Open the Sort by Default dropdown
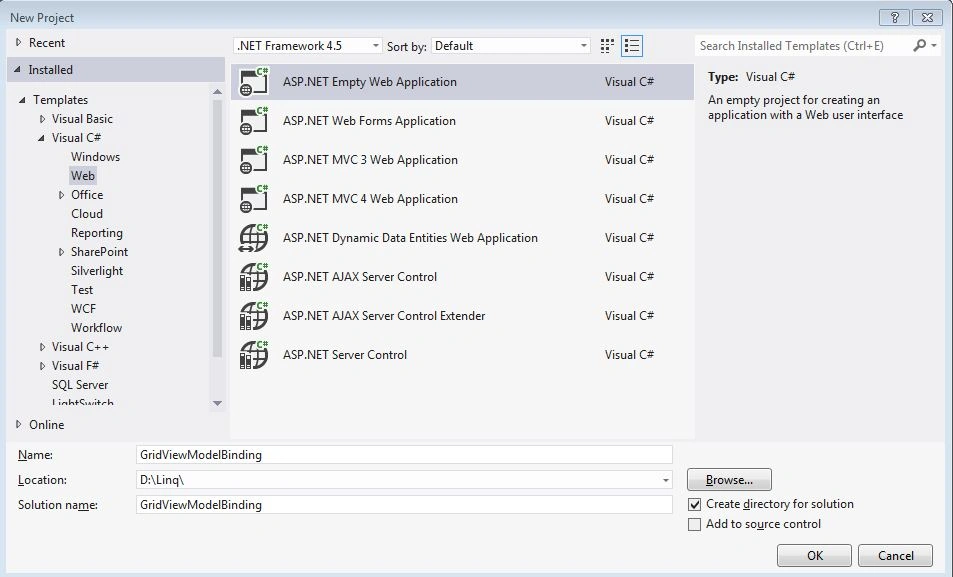Viewport: 953px width, 577px height. coord(511,46)
